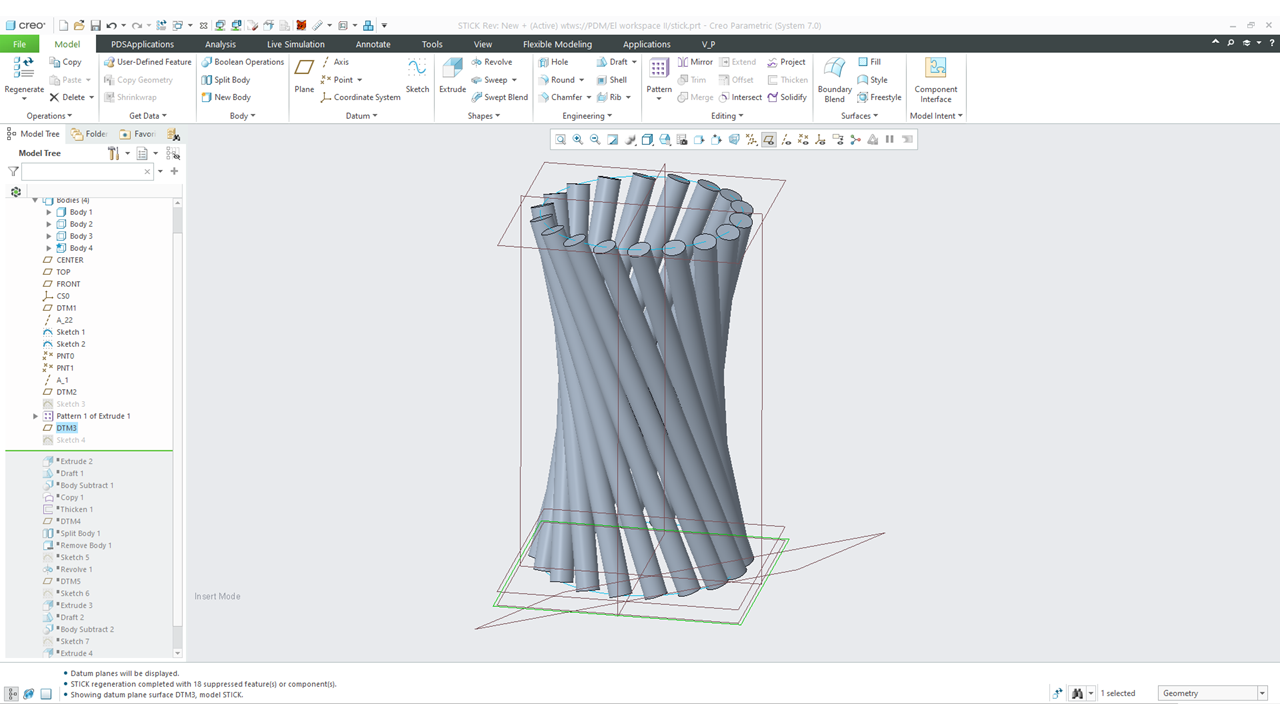Viewport: 1280px width, 720px height.
Task: Toggle datum plane display
Action: [768, 140]
